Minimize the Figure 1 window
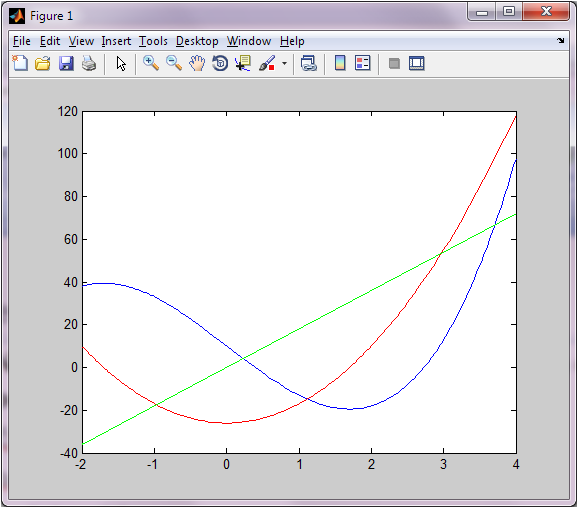578x508 pixels. point(481,12)
